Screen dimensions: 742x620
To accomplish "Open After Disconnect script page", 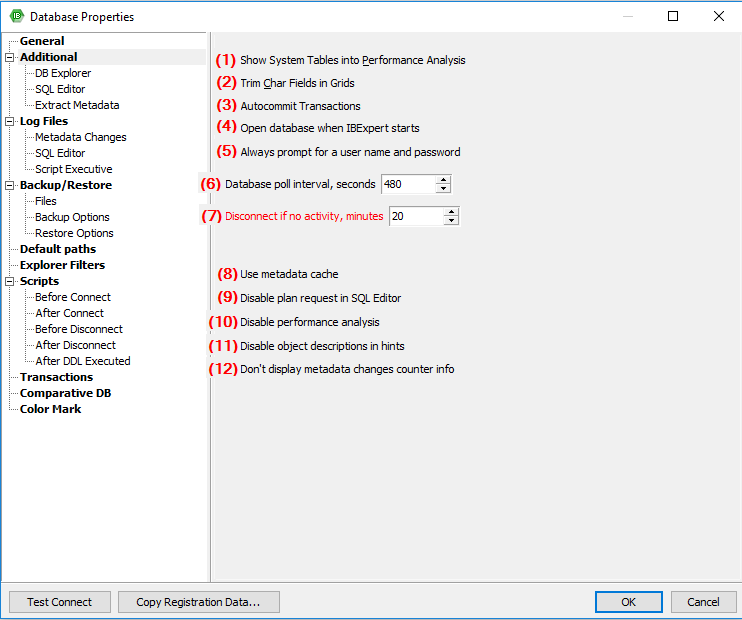I will pyautogui.click(x=76, y=345).
